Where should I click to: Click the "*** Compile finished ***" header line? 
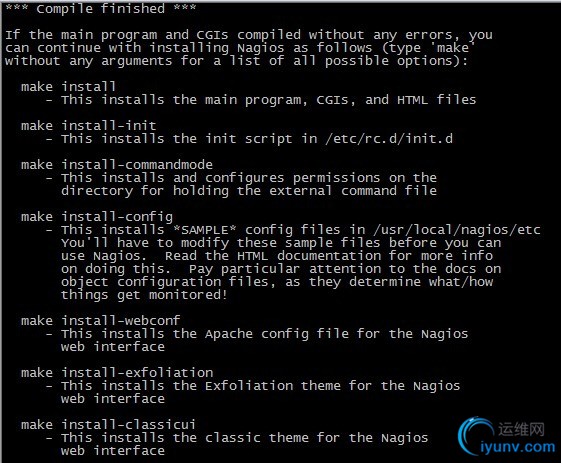point(101,8)
